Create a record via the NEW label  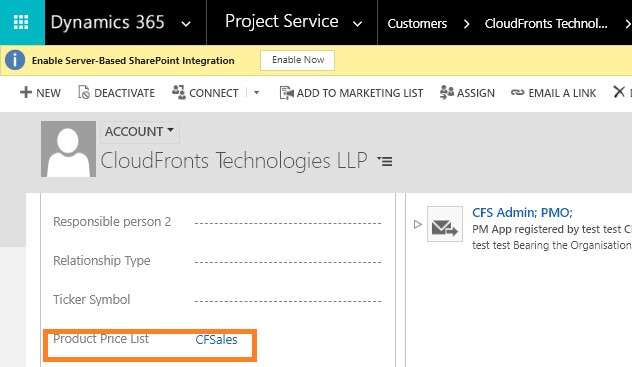coord(48,93)
